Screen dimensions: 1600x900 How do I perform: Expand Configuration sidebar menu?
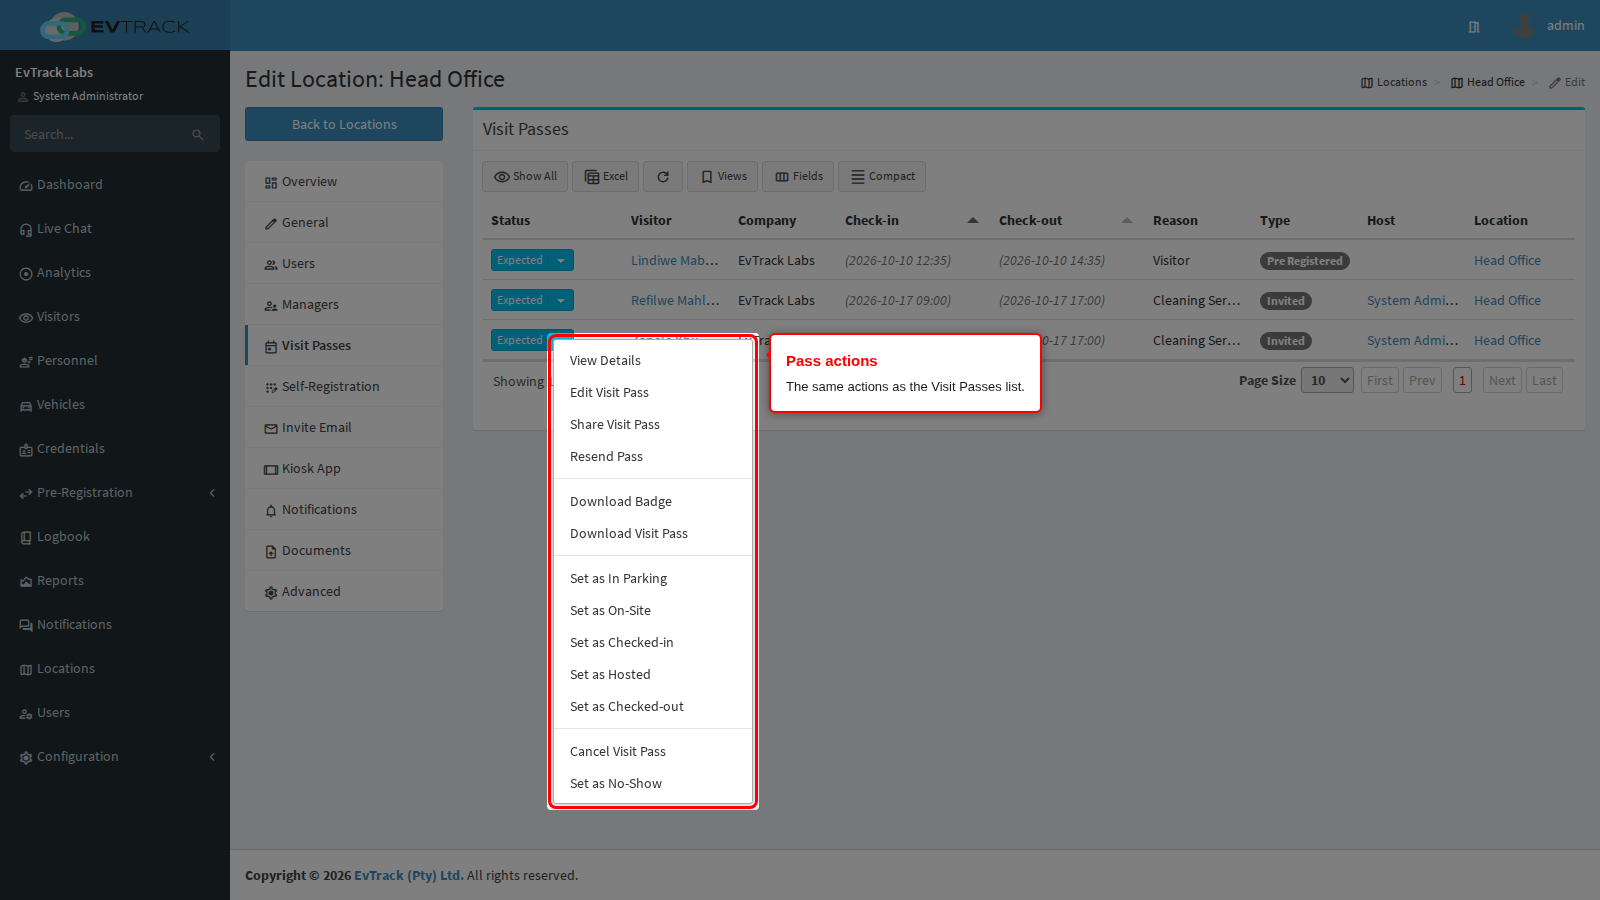tap(115, 757)
